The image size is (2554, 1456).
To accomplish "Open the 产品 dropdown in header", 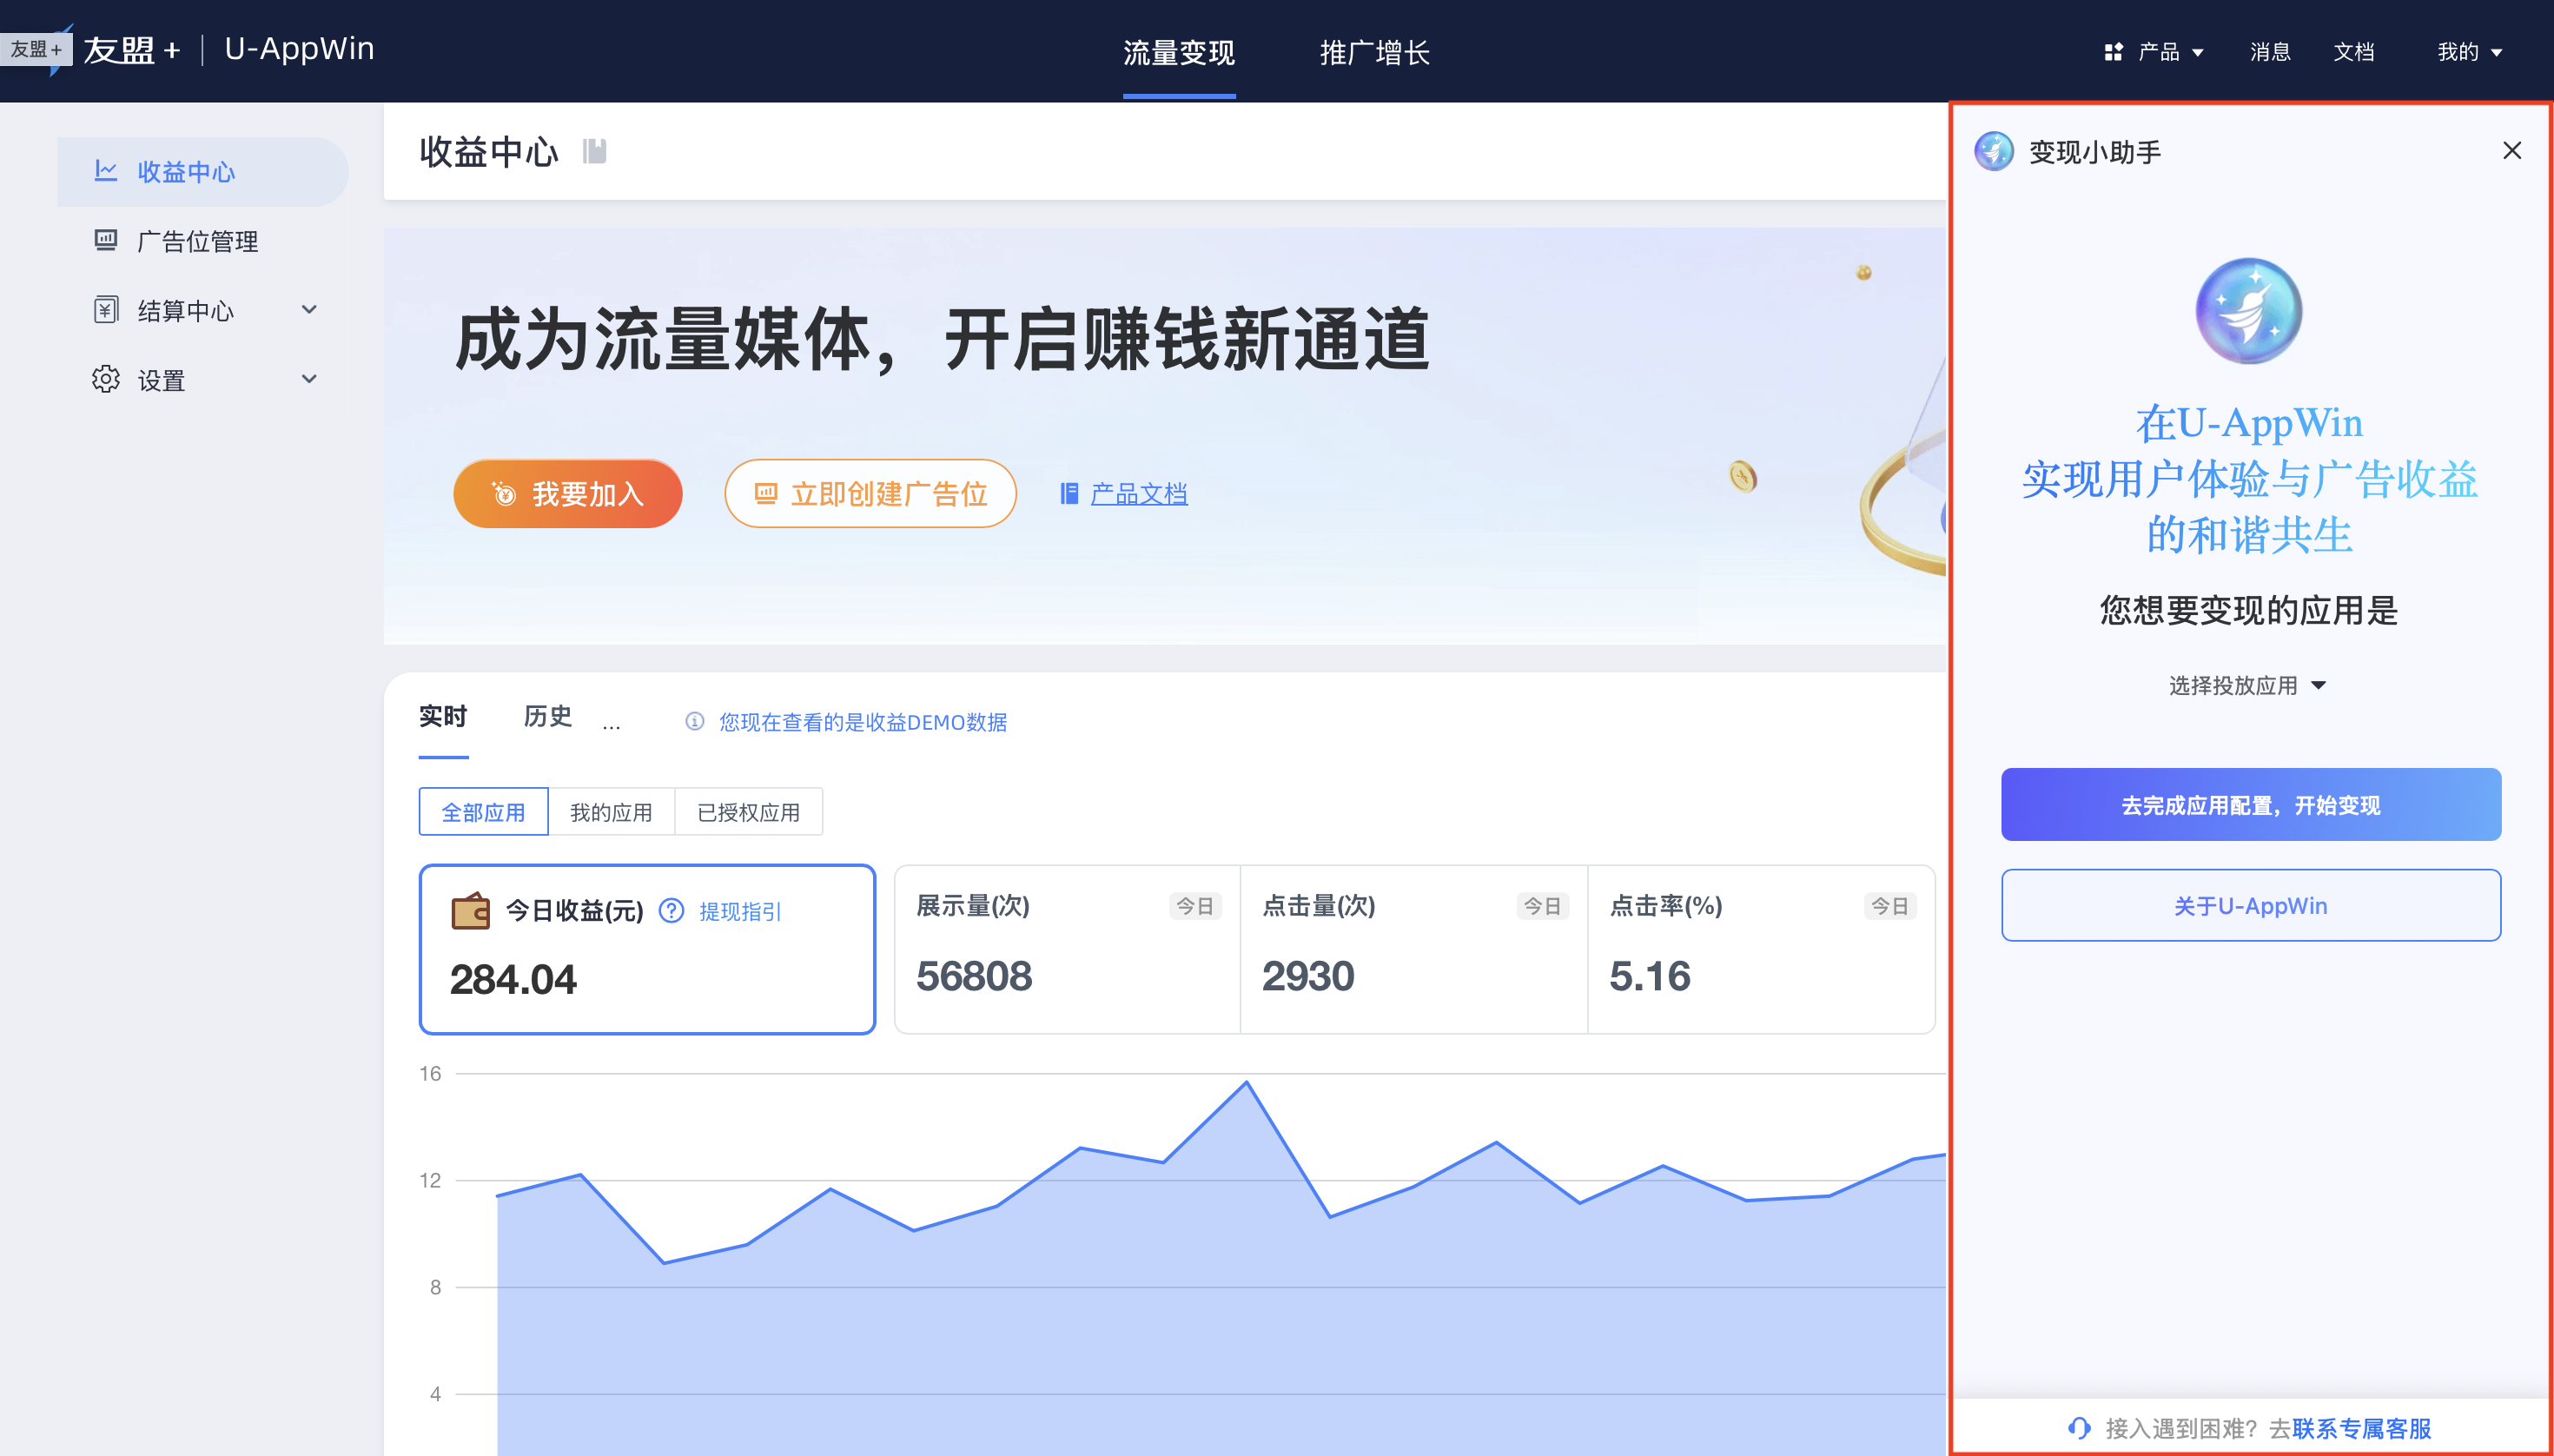I will 2154,52.
